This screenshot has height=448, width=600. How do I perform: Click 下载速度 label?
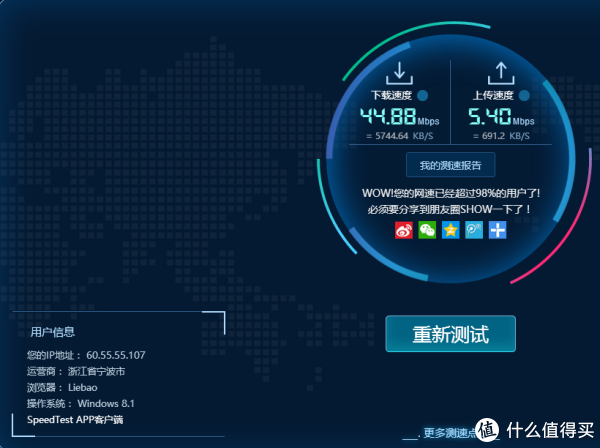pos(391,95)
